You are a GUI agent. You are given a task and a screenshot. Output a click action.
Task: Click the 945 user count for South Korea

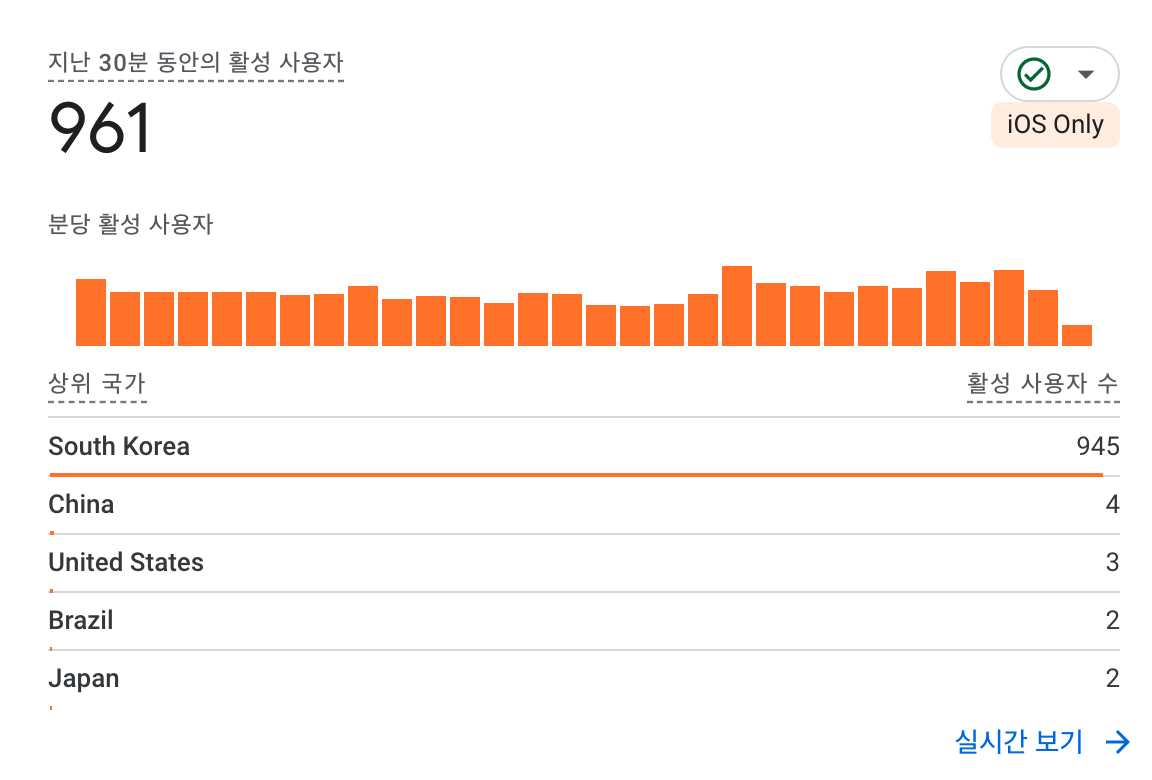[x=1098, y=446]
